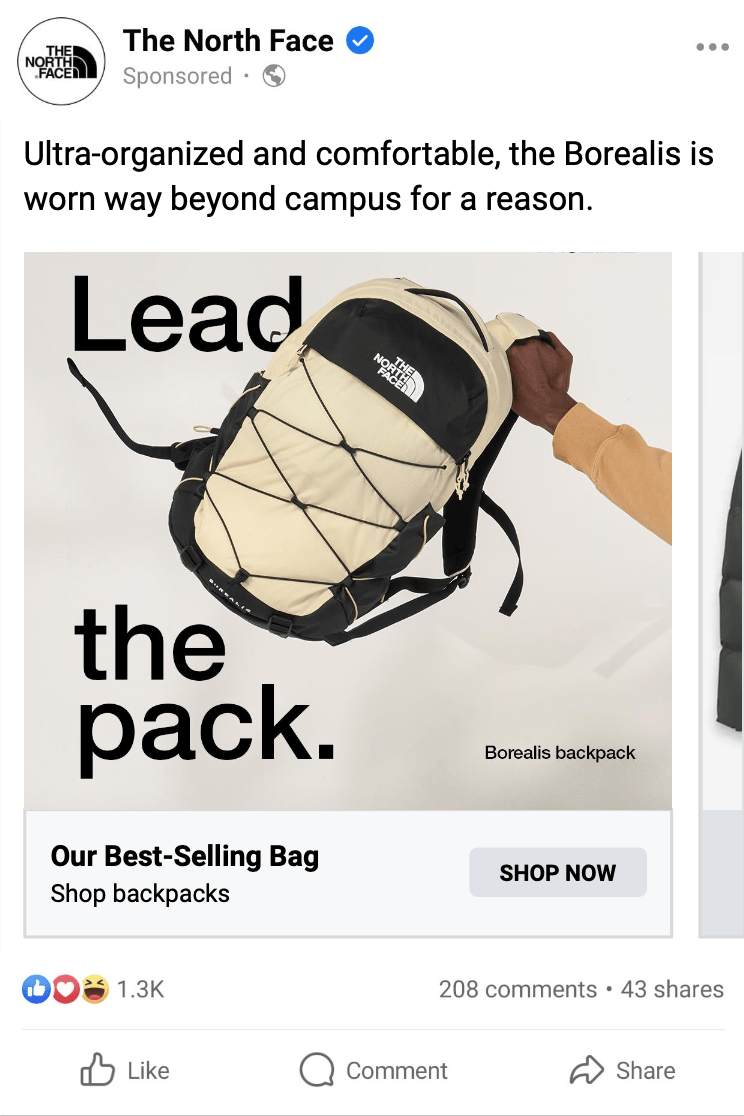Click the Borealis backpack ad image

pyautogui.click(x=348, y=531)
